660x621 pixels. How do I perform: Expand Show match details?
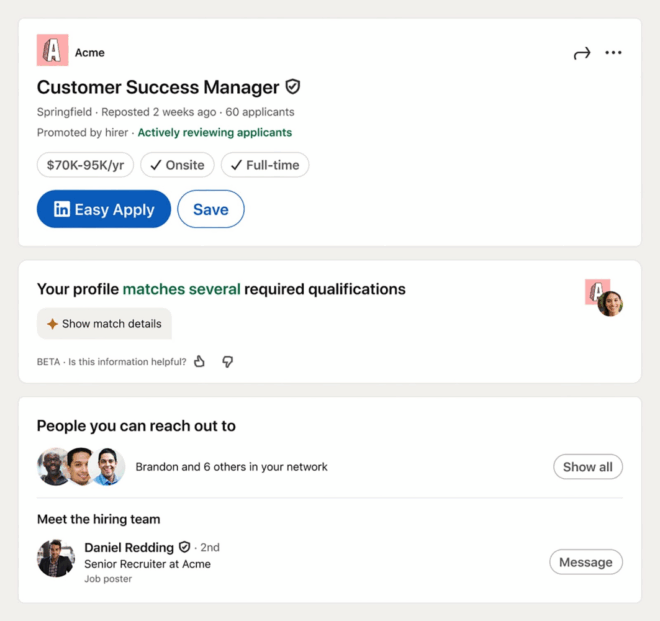[x=104, y=324]
